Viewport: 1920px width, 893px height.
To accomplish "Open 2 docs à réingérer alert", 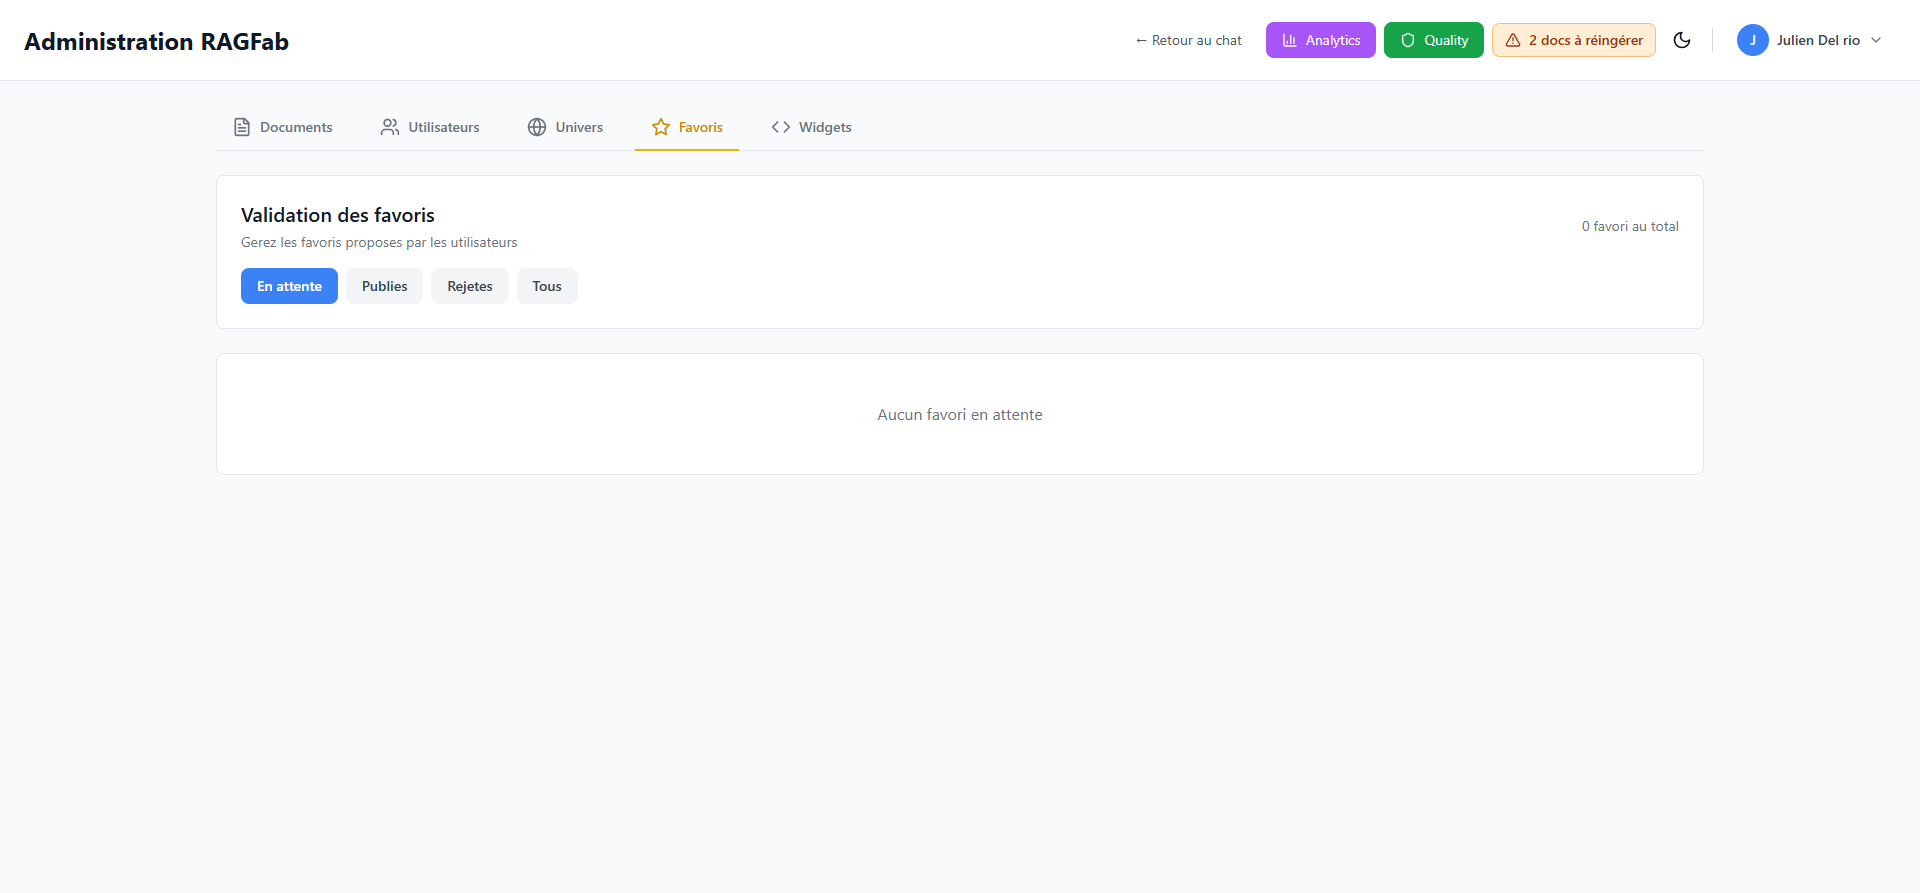I will click(x=1585, y=40).
